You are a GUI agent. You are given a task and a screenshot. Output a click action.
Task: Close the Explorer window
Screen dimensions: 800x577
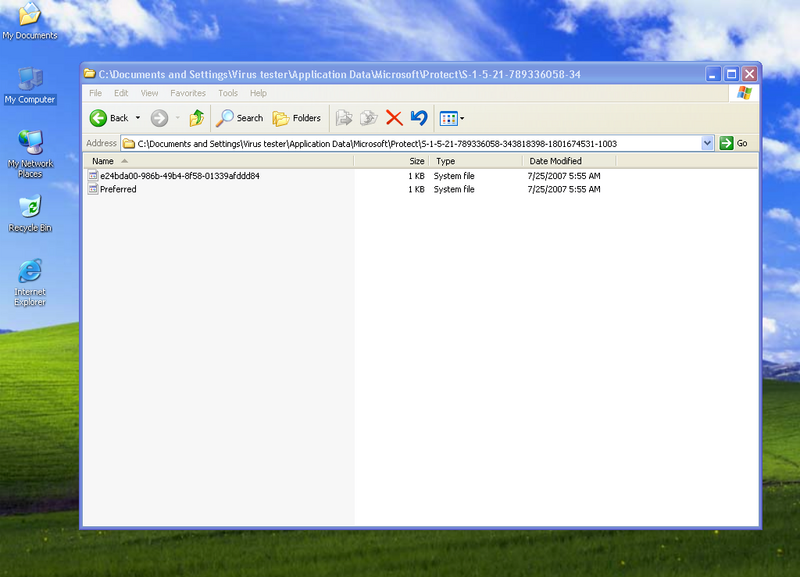pyautogui.click(x=749, y=74)
